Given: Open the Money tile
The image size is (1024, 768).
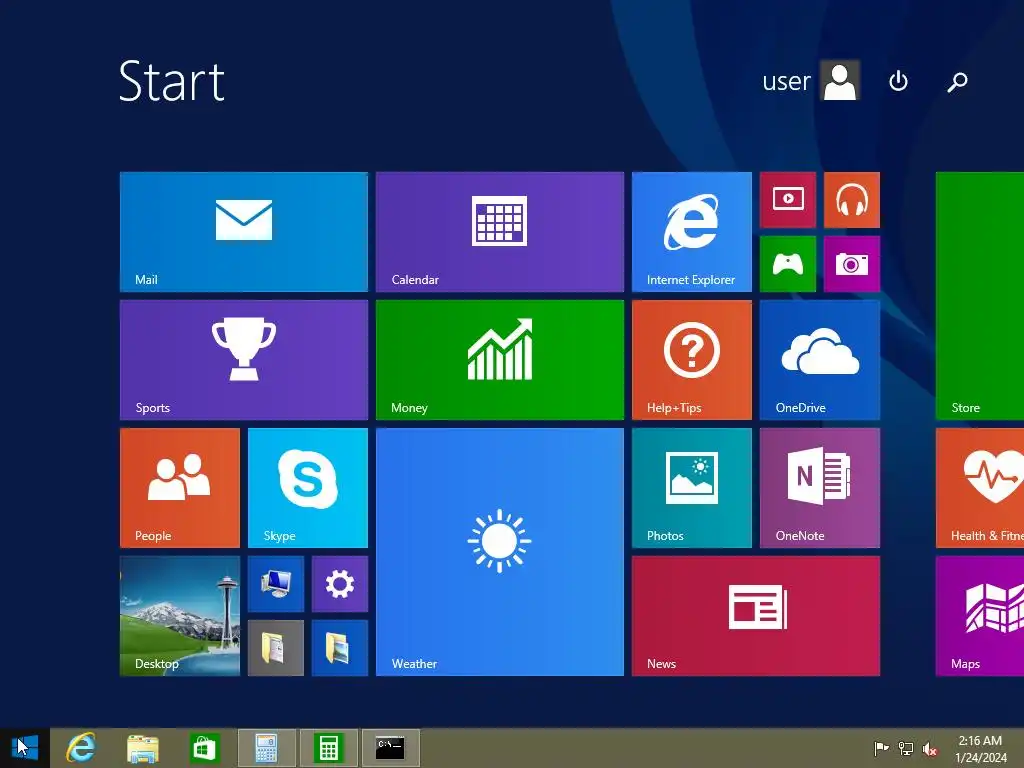Looking at the screenshot, I should [500, 360].
